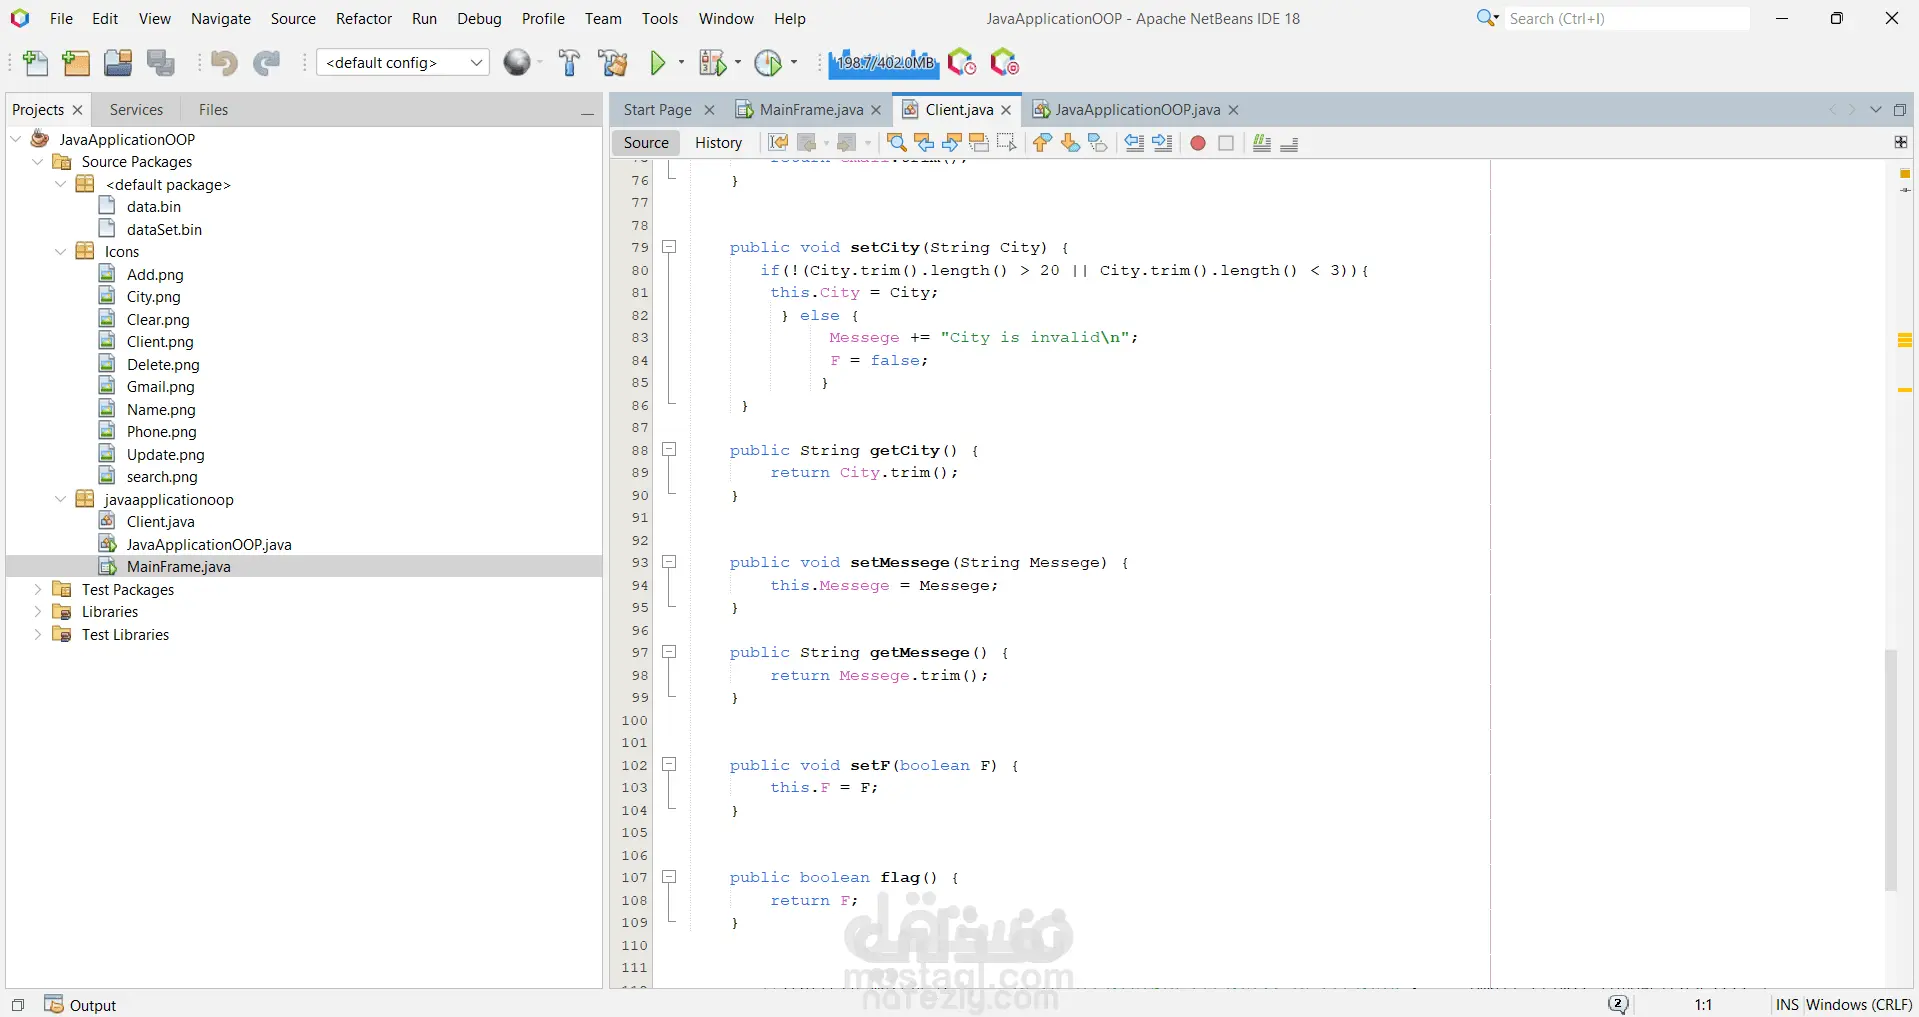Expand the Libraries node
Image resolution: width=1919 pixels, height=1017 pixels.
(x=38, y=611)
